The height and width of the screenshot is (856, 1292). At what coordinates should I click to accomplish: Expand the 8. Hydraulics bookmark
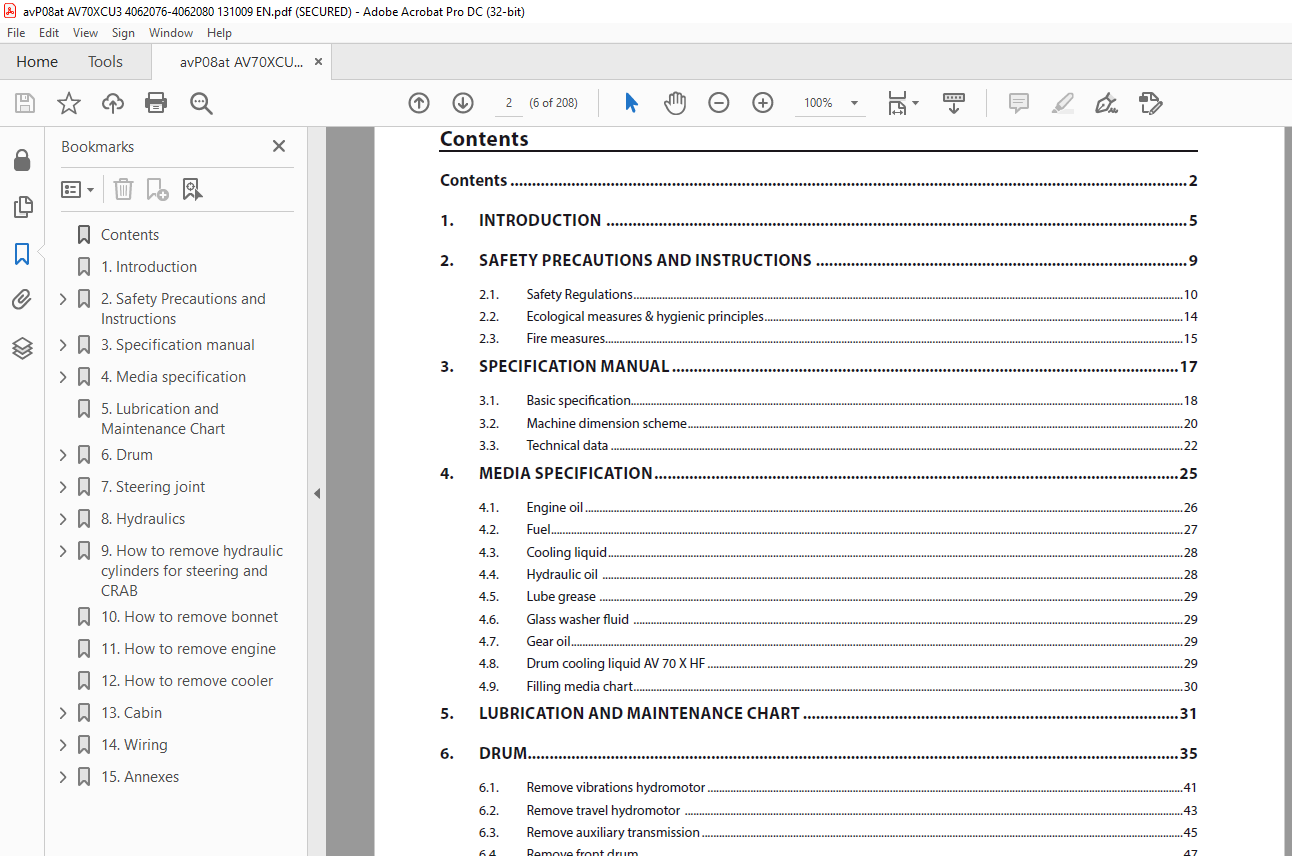tap(64, 519)
